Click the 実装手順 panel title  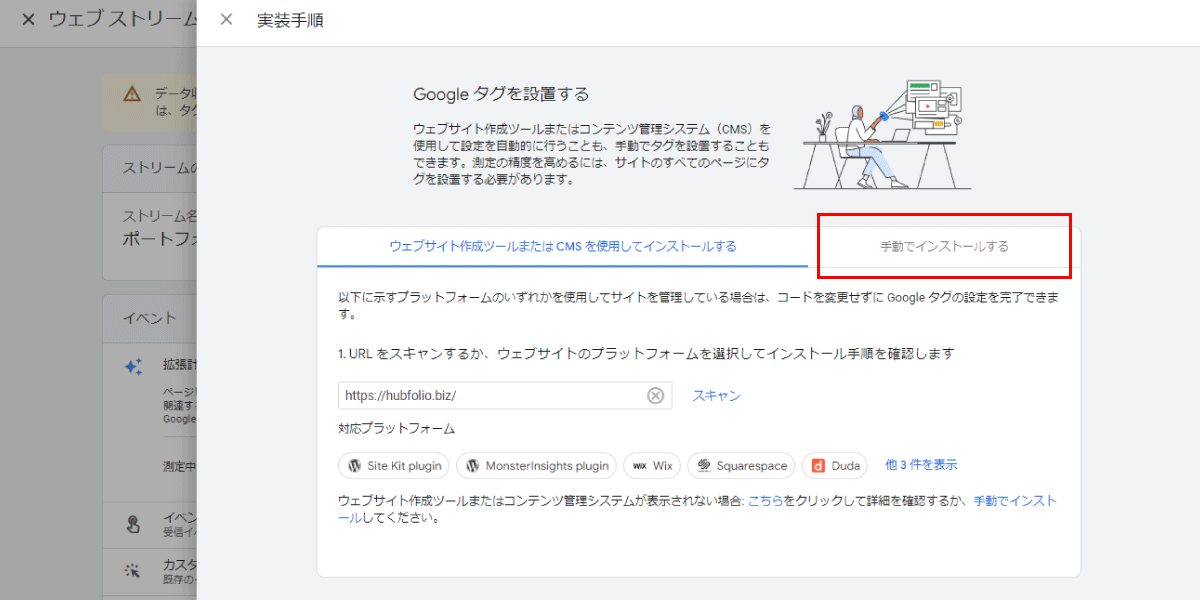pos(290,20)
